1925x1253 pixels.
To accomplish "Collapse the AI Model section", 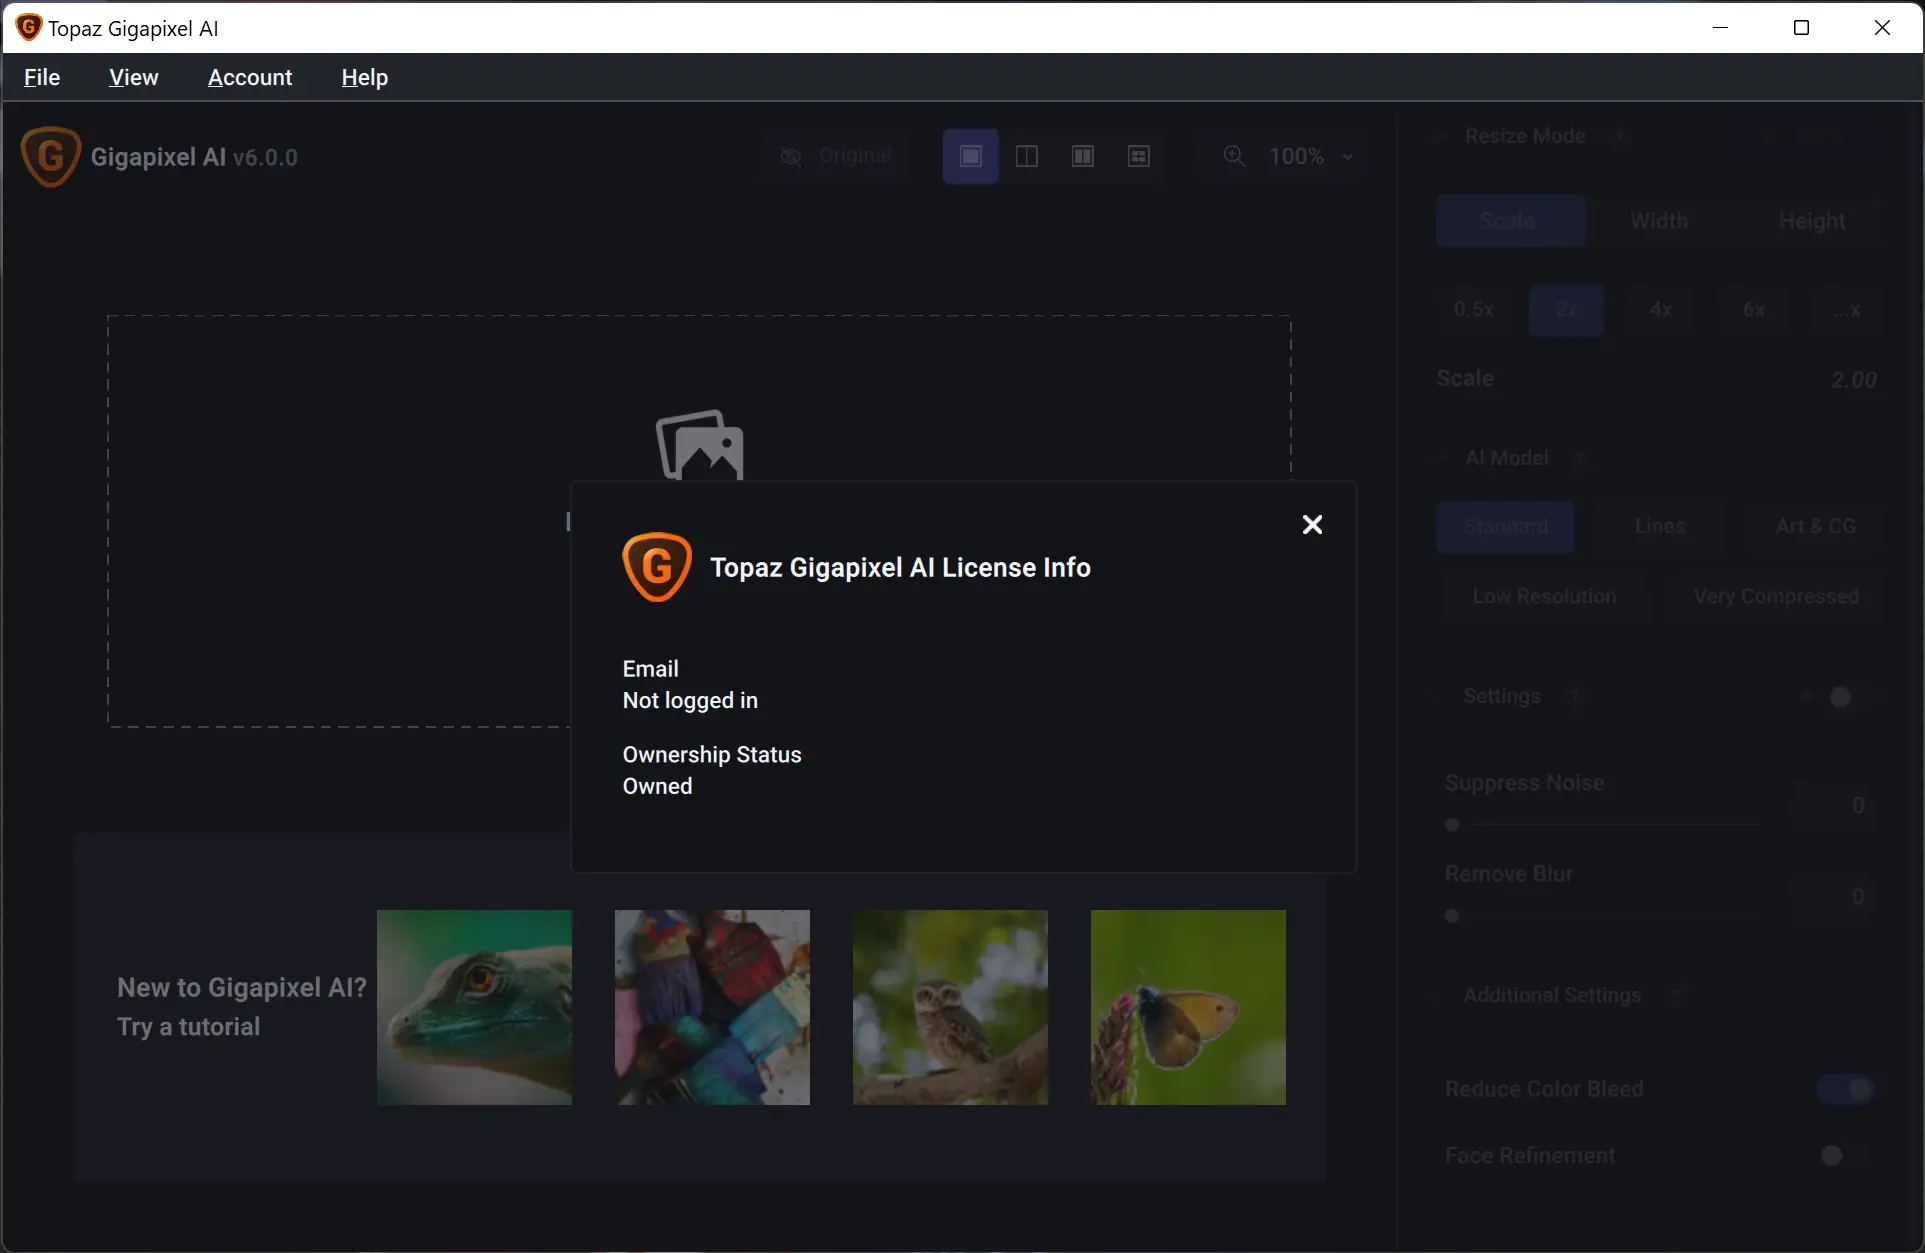I will click(x=1440, y=458).
